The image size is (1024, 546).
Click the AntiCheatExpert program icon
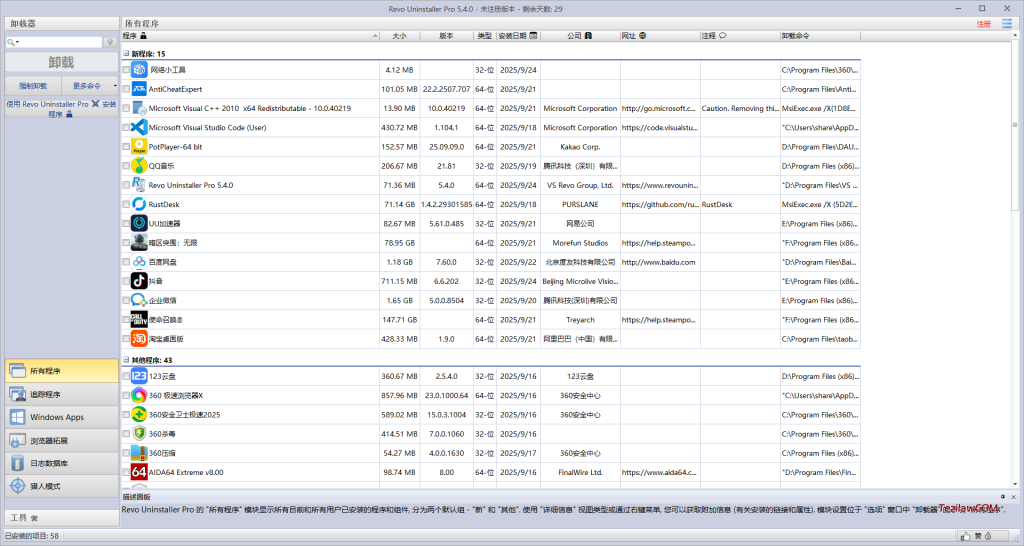coord(139,89)
